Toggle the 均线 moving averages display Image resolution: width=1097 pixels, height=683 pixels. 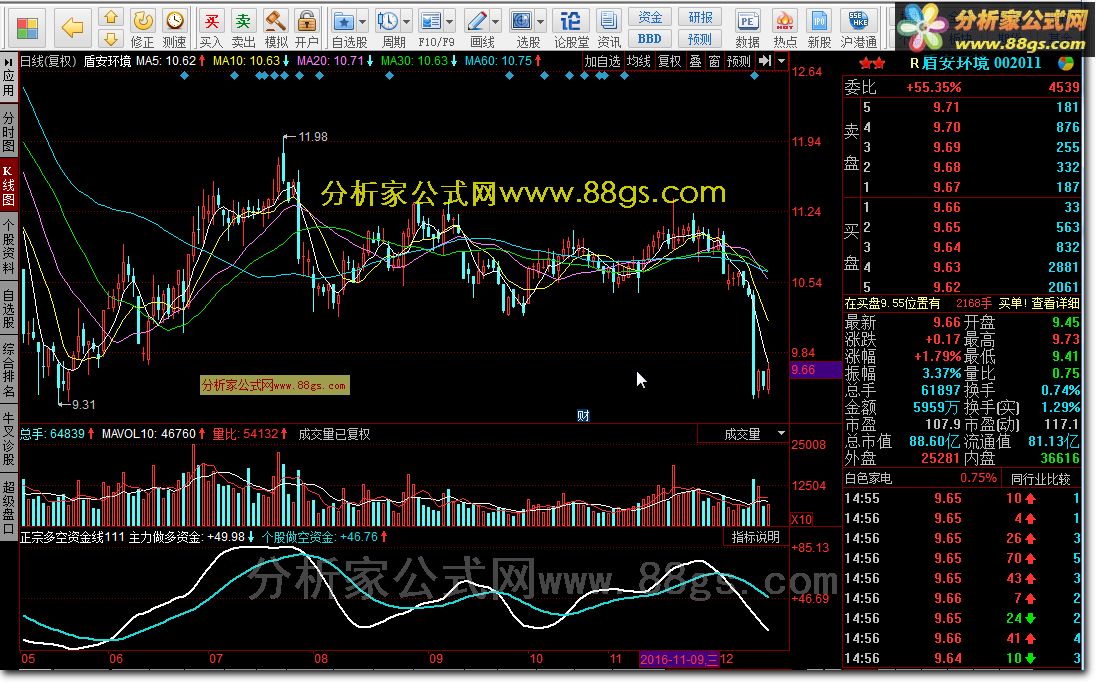tap(638, 61)
